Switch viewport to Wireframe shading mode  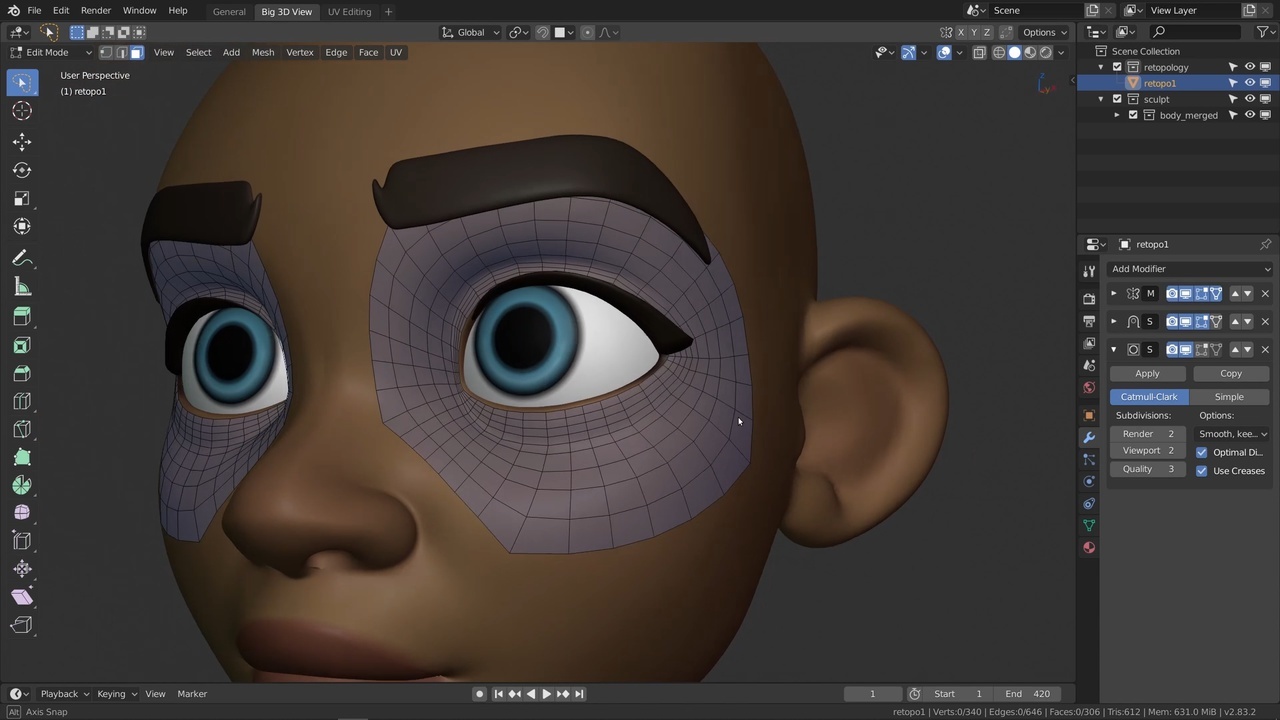click(998, 52)
